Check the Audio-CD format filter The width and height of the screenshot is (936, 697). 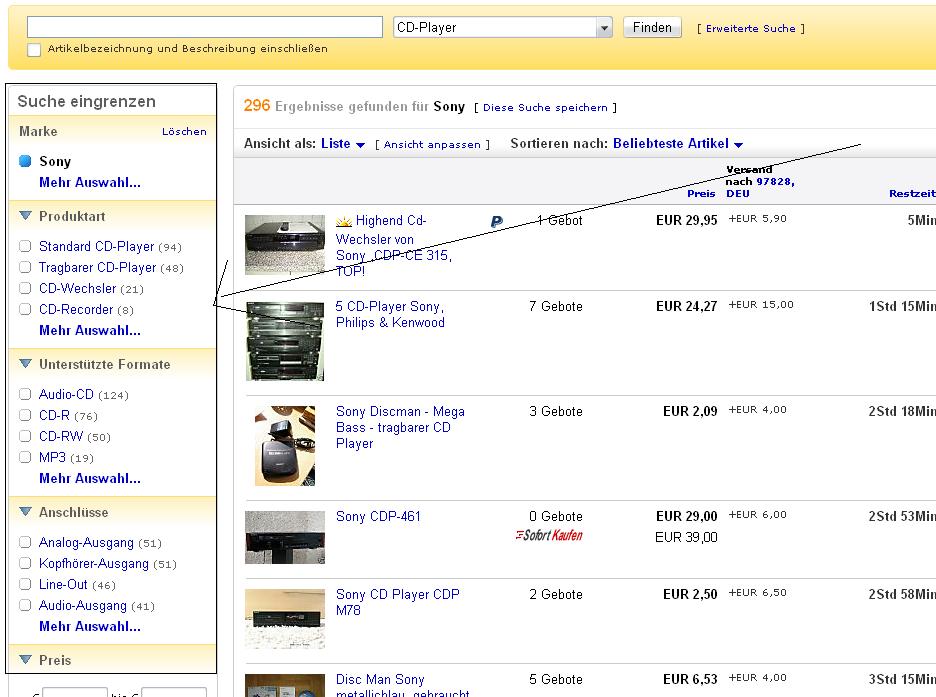(x=25, y=394)
